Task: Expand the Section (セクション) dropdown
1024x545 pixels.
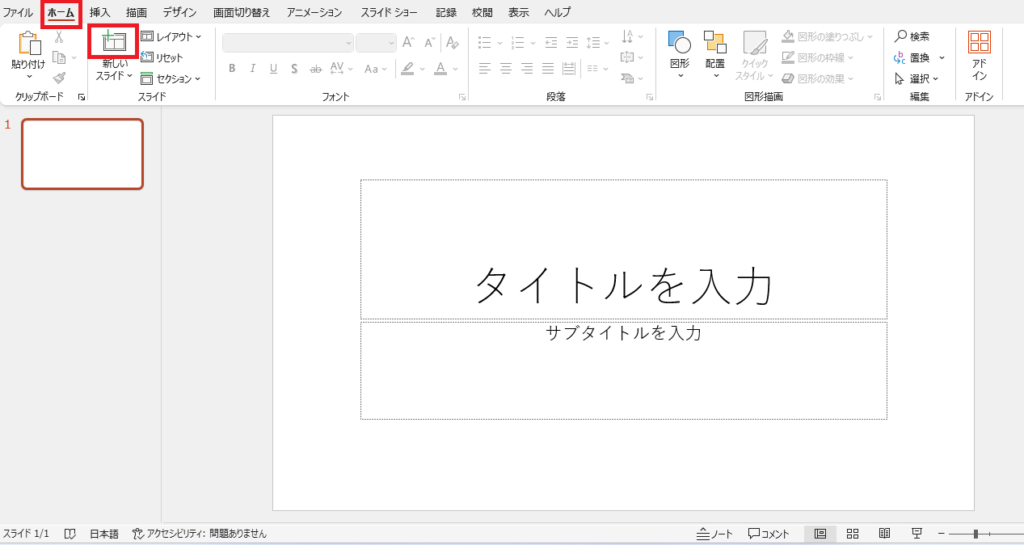Action: [171, 79]
